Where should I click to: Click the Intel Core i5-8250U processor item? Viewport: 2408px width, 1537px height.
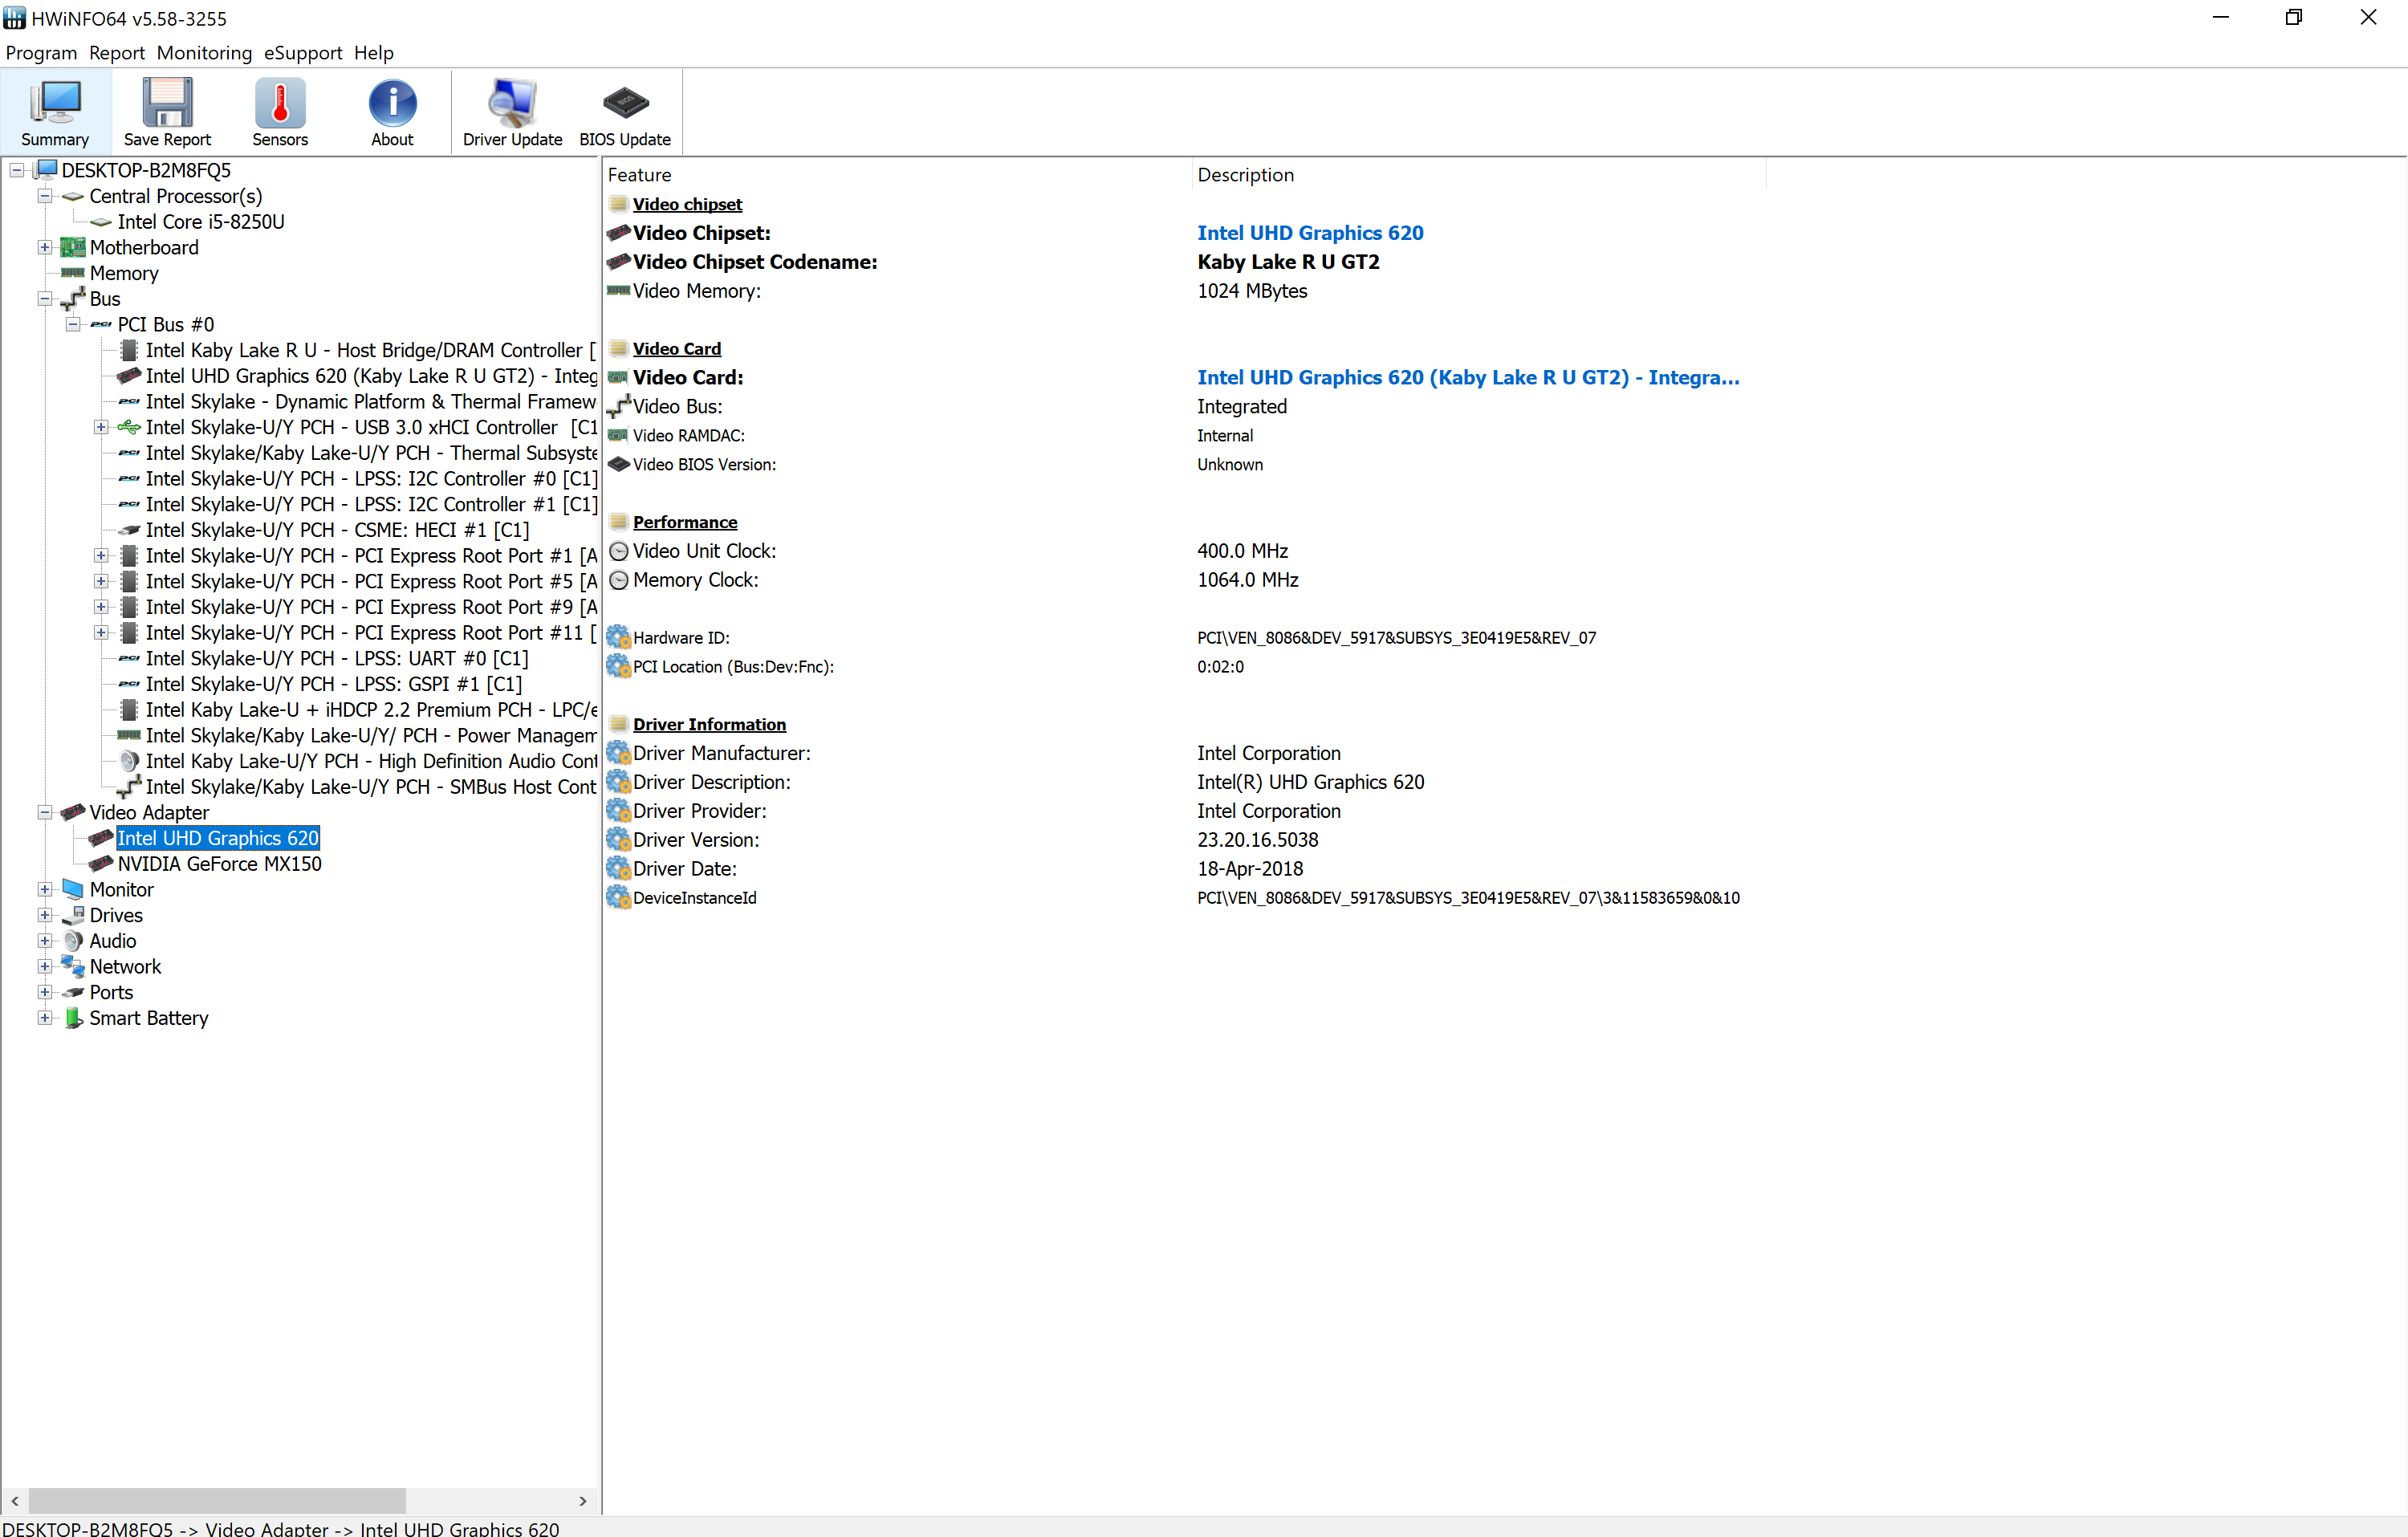pos(201,221)
